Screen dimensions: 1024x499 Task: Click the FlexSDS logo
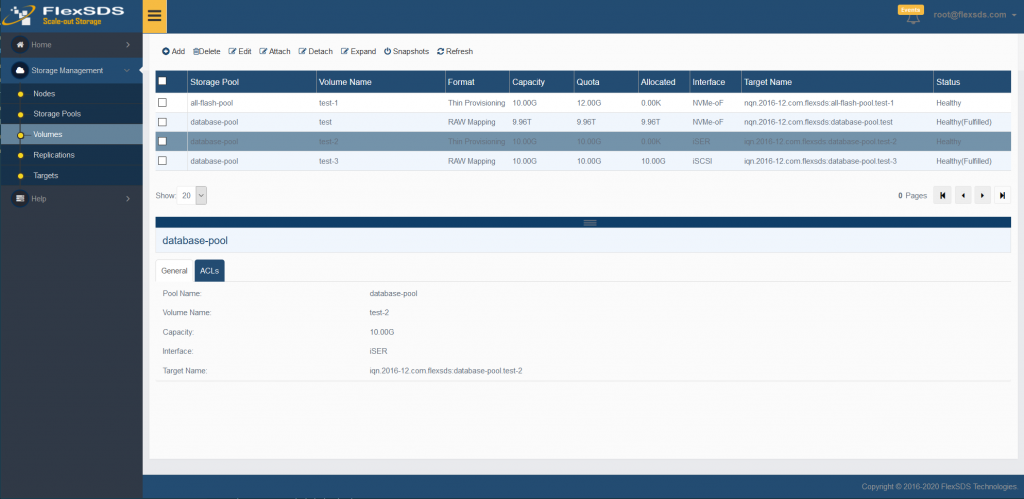tap(65, 15)
